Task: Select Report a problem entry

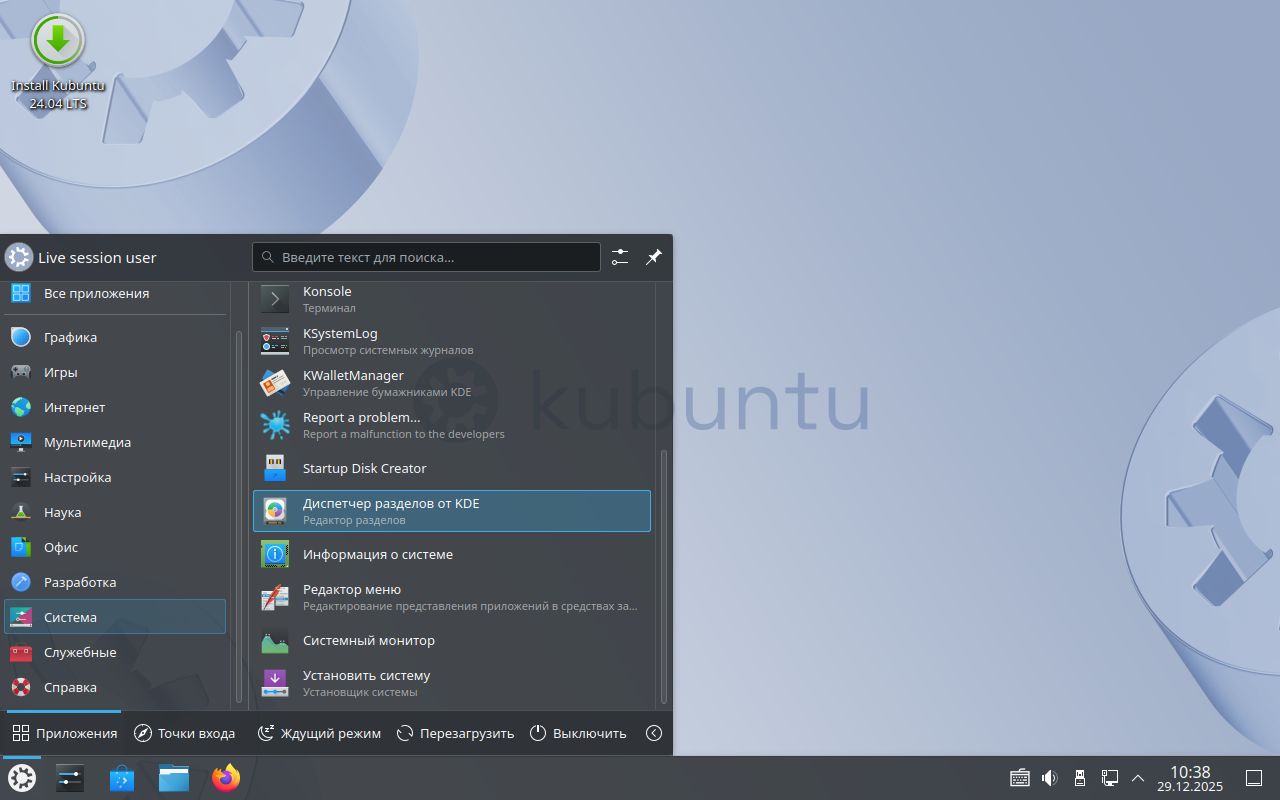Action: click(452, 425)
